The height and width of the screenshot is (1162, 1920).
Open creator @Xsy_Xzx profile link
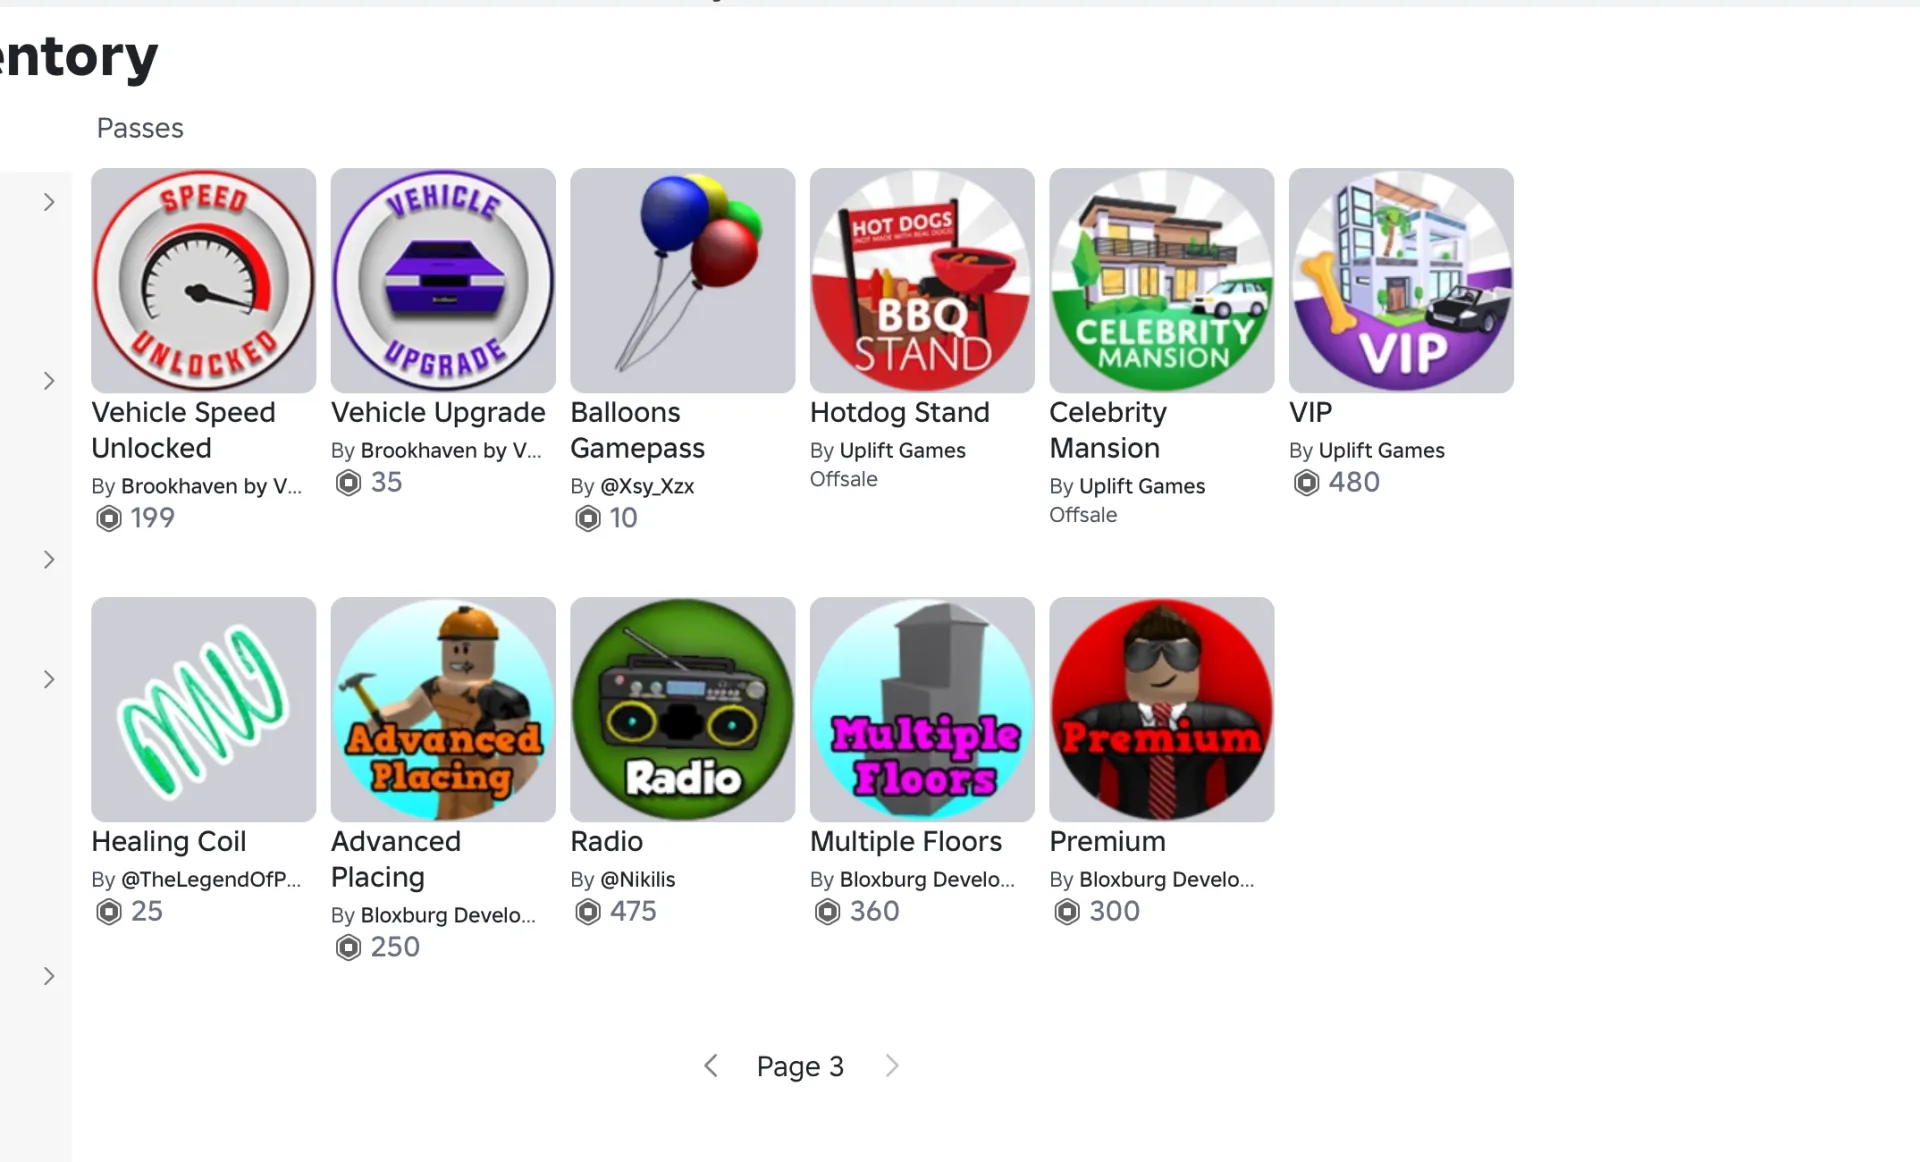(x=647, y=487)
